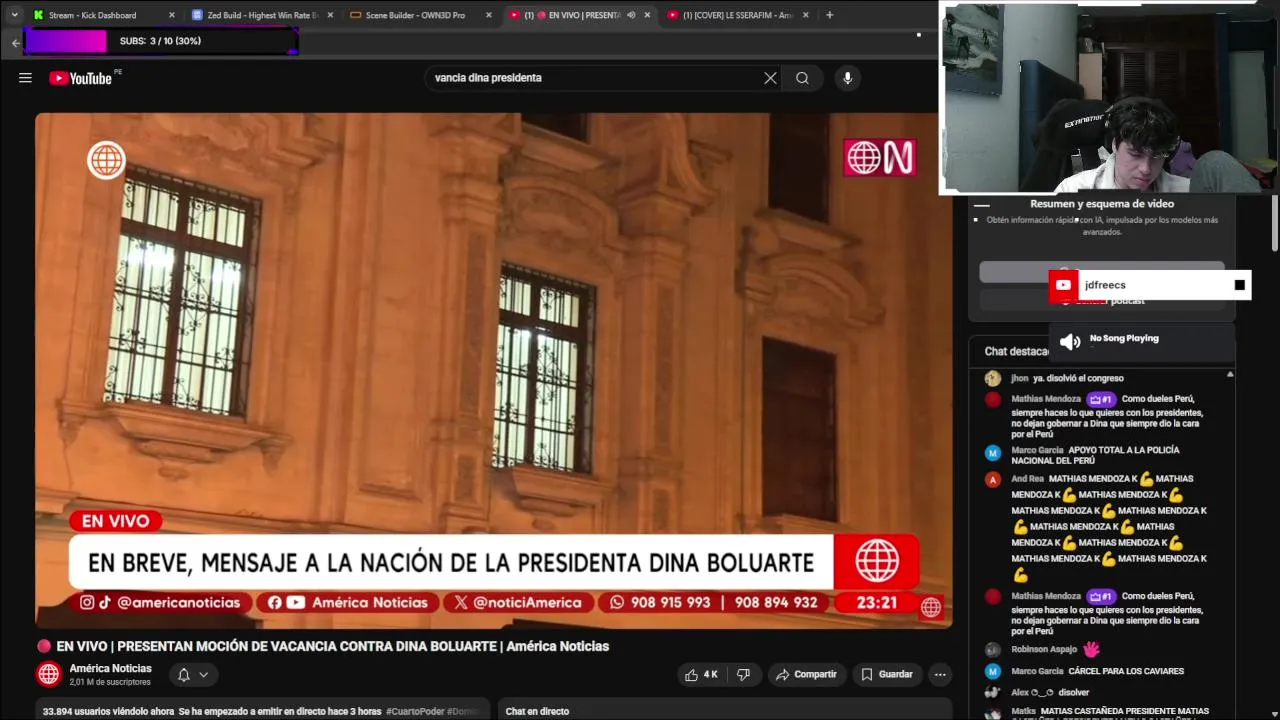This screenshot has width=1280, height=720.
Task: Click the No Song Playing speaker icon
Action: [x=1070, y=341]
